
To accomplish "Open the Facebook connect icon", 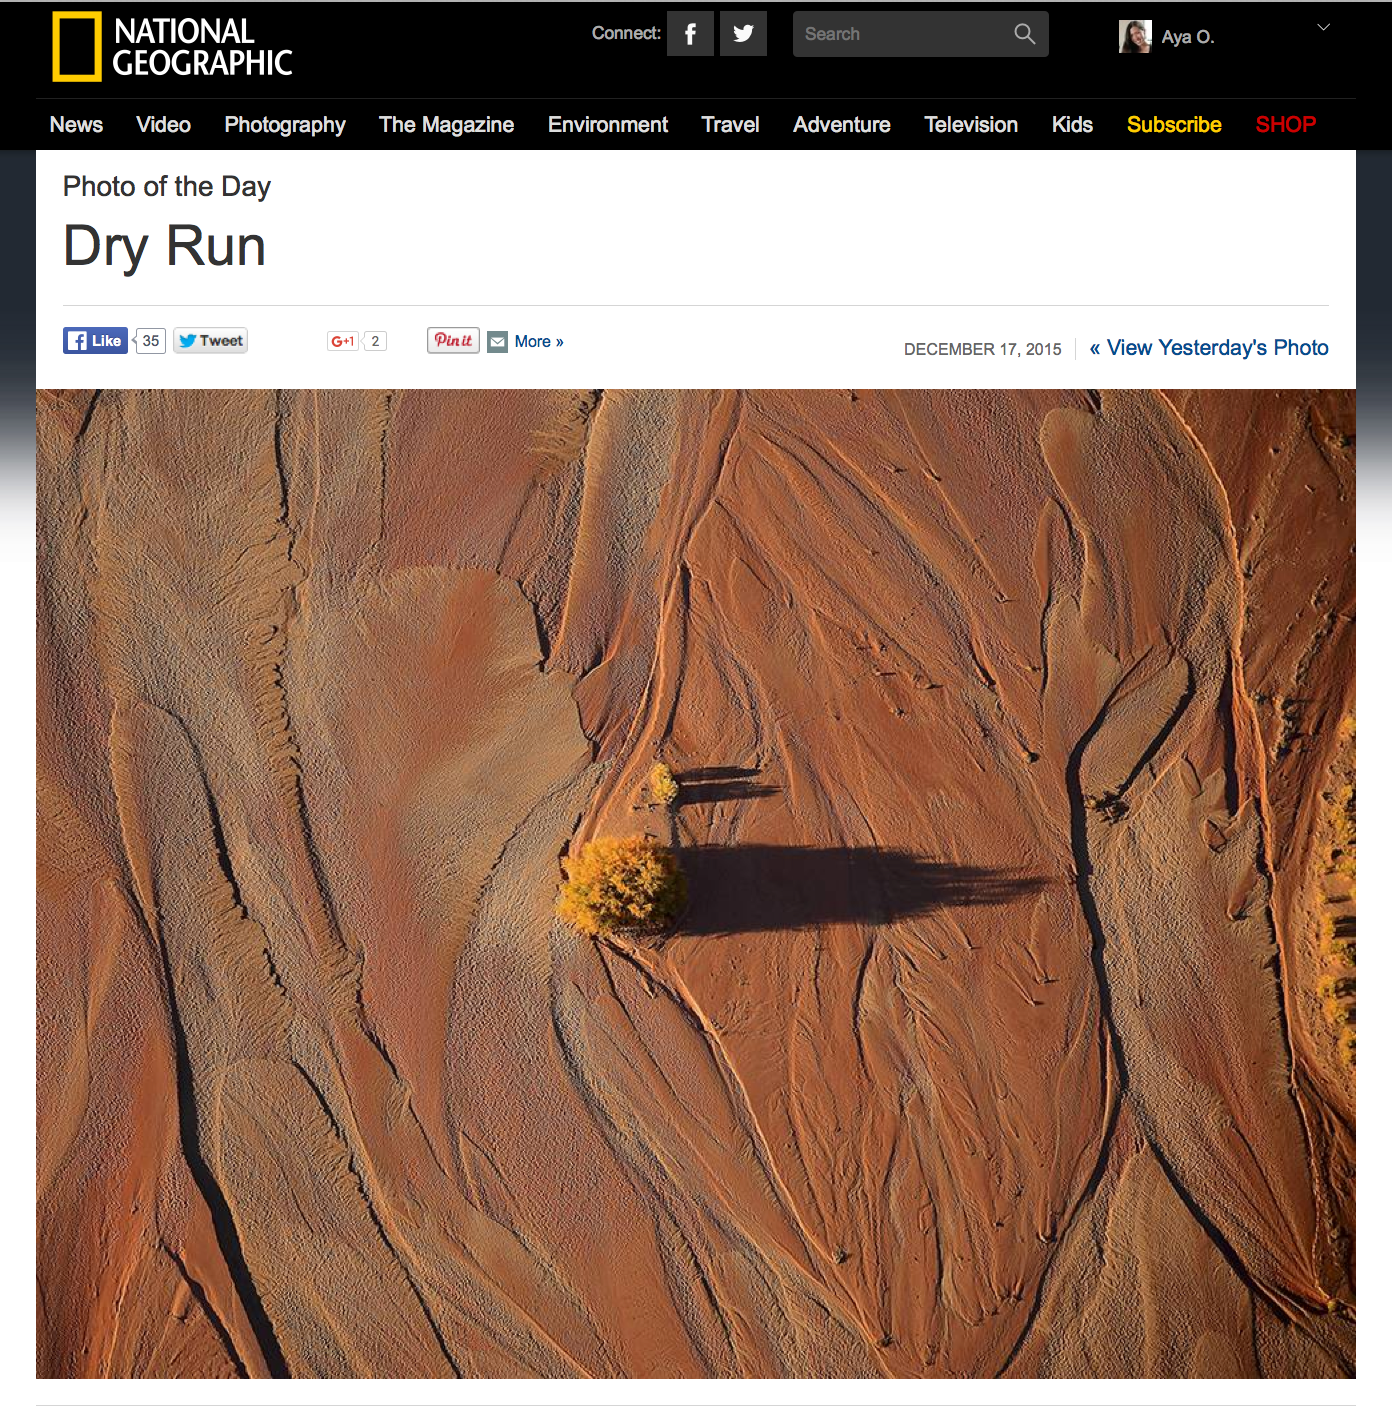I will click(x=690, y=34).
